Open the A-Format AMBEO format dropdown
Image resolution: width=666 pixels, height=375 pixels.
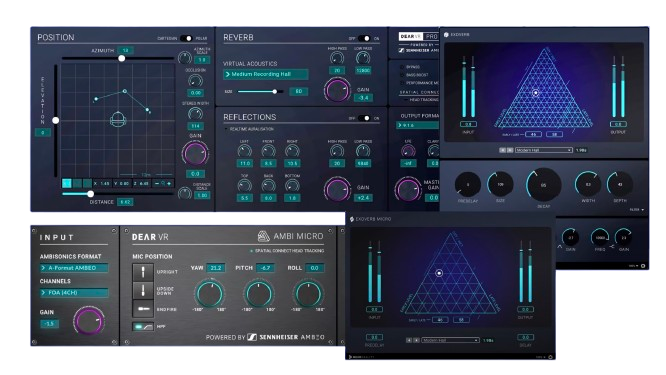[x=74, y=268]
